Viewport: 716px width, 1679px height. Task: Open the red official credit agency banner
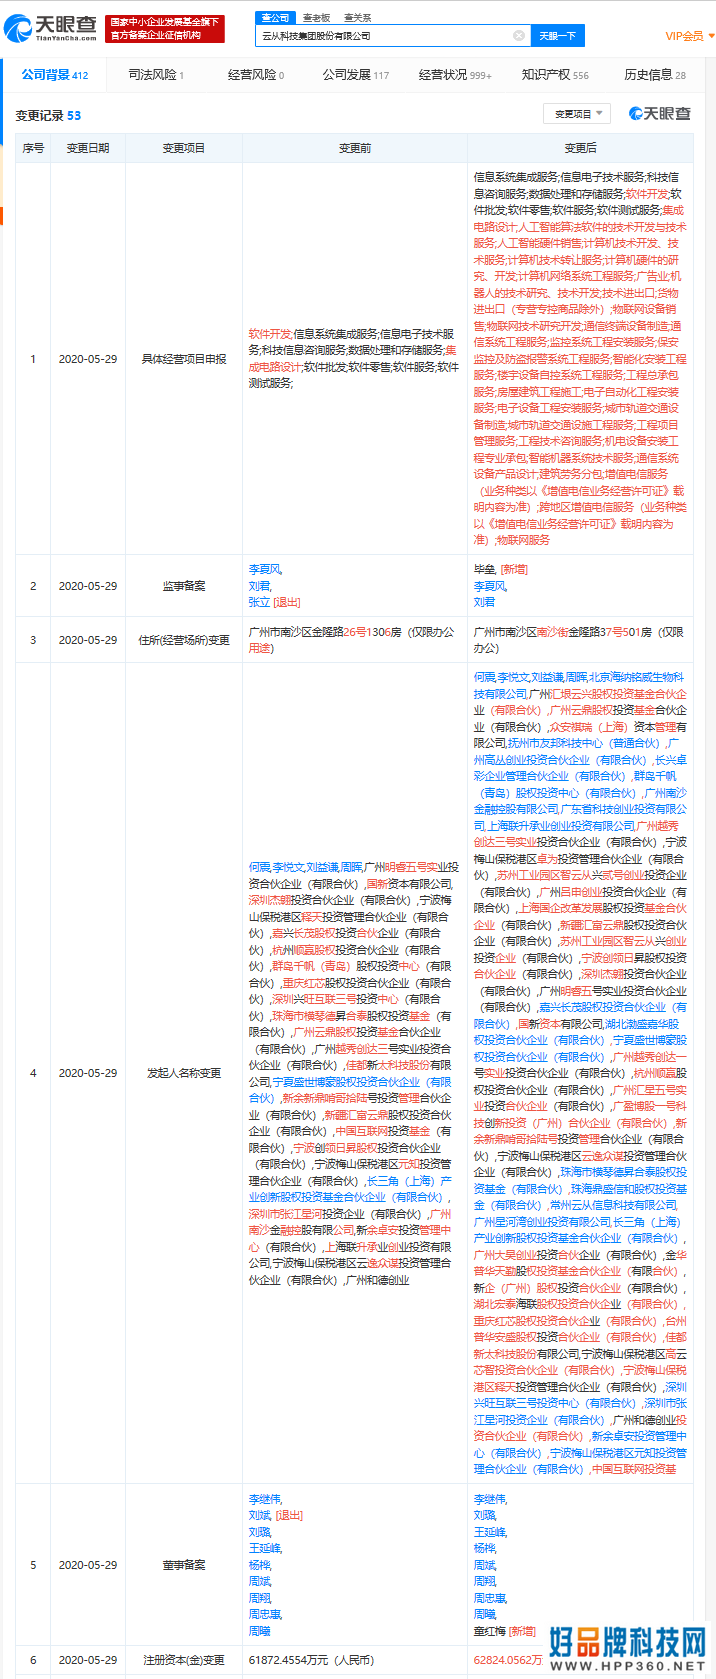[166, 29]
